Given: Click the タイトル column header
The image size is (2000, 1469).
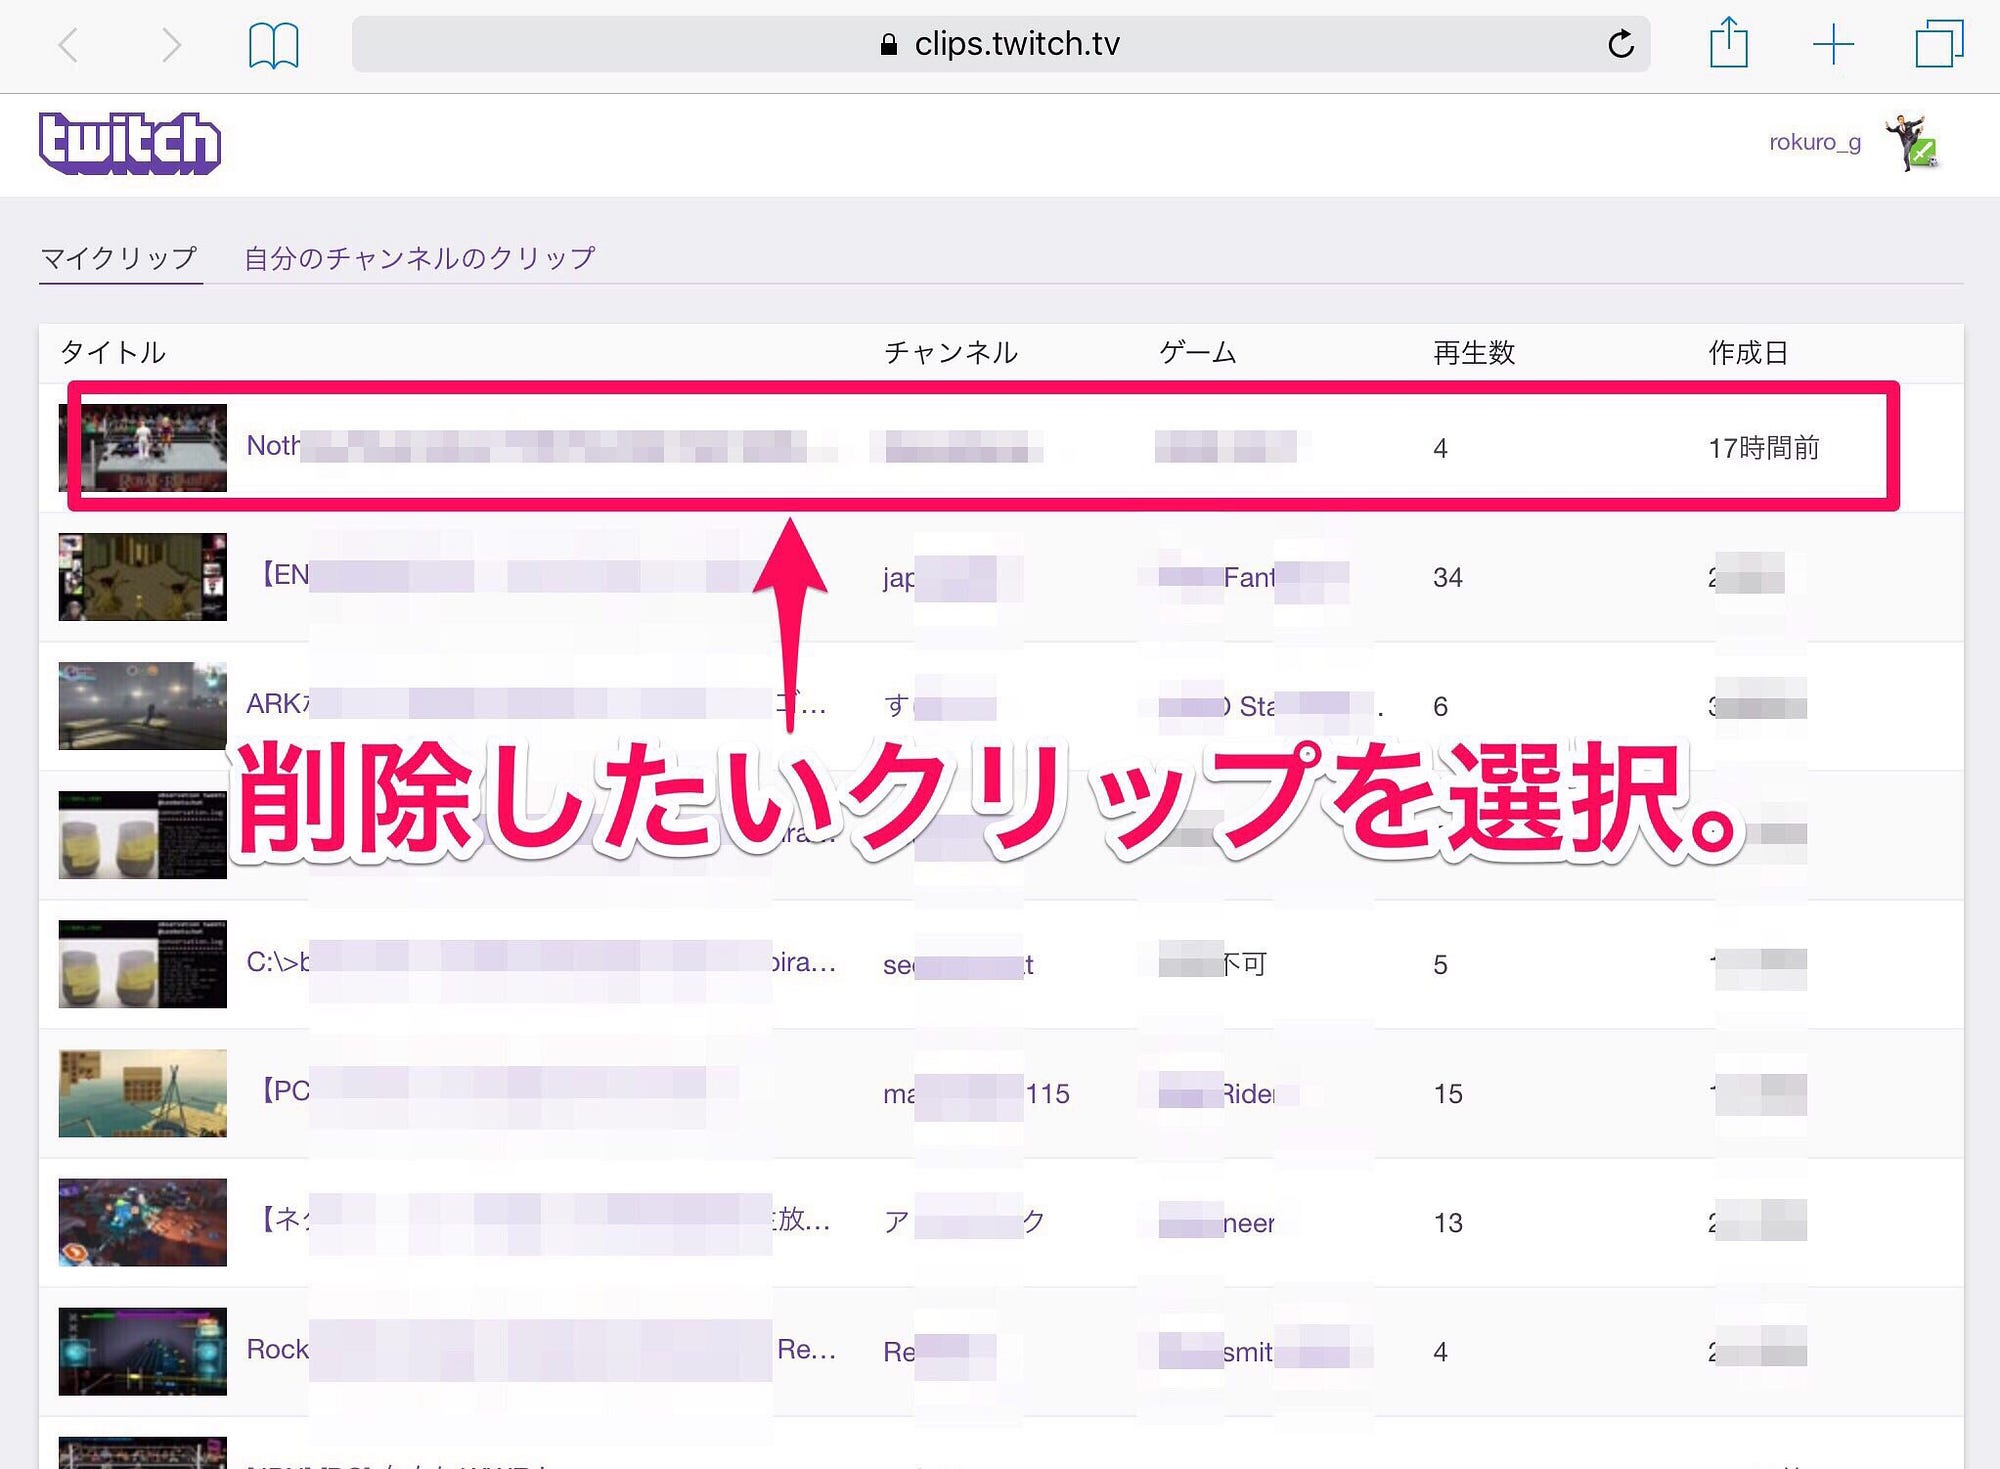Looking at the screenshot, I should tap(113, 352).
